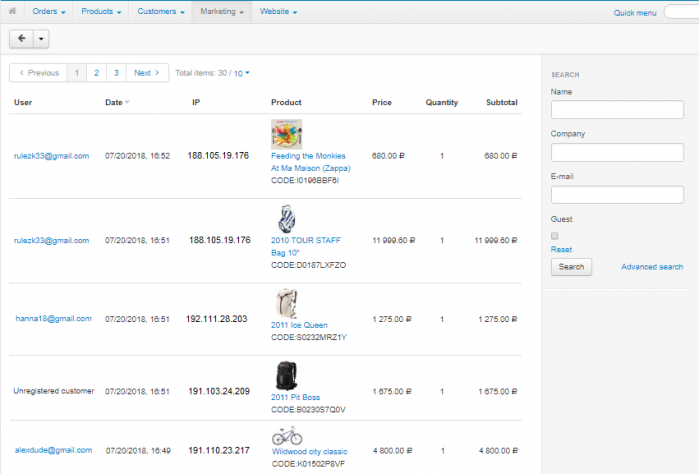Click the Reset link in search panel

(561, 249)
